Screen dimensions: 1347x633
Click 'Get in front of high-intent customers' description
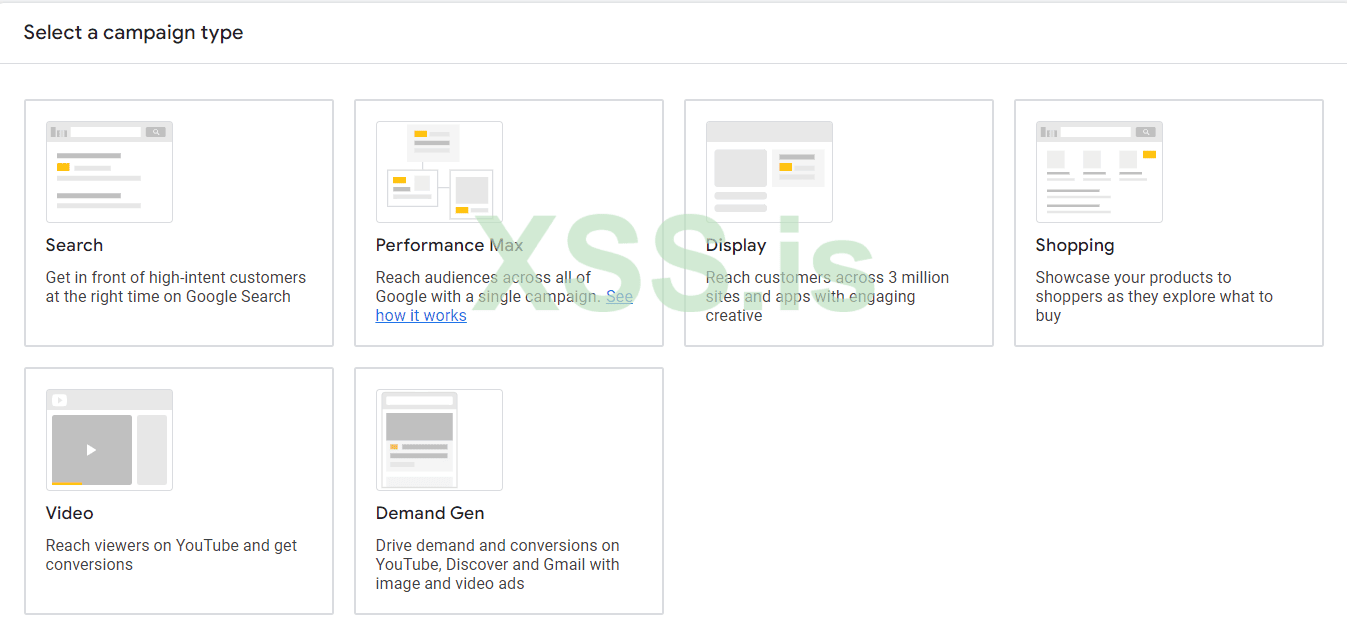[x=176, y=287]
